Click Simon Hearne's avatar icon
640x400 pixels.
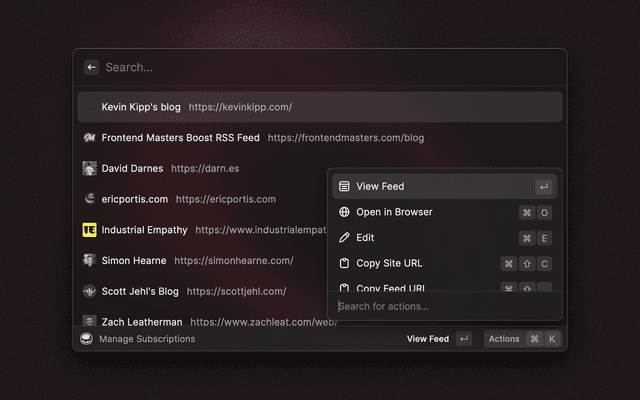89,261
